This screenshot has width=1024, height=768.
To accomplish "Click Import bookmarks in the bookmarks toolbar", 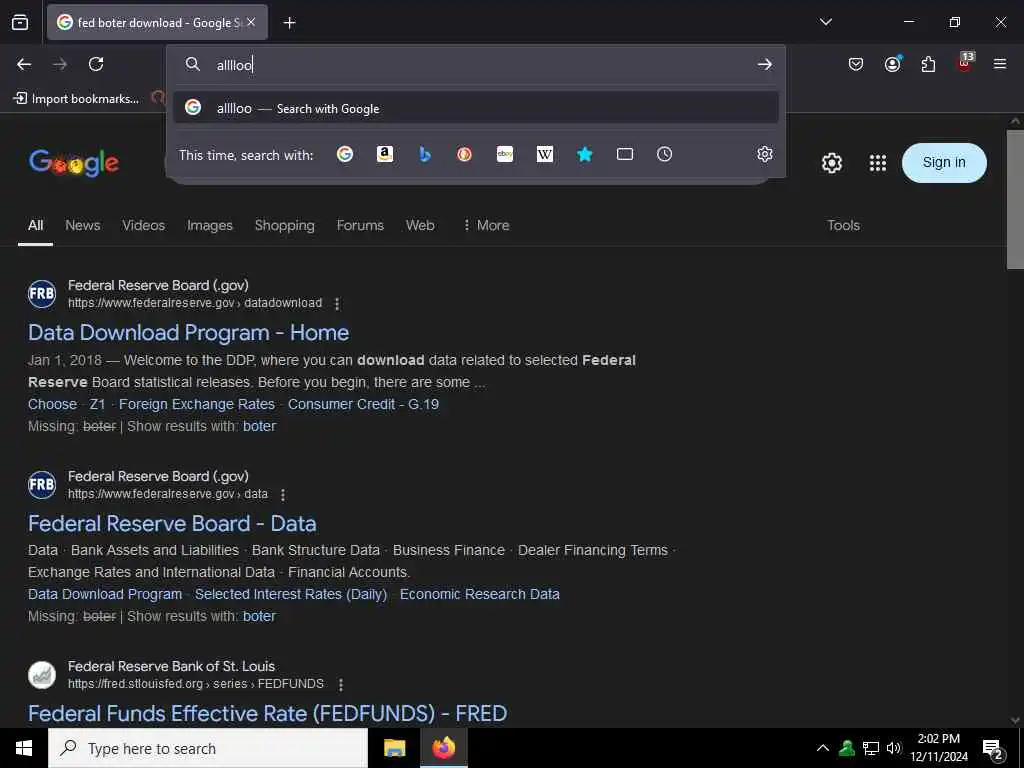I will [x=76, y=99].
